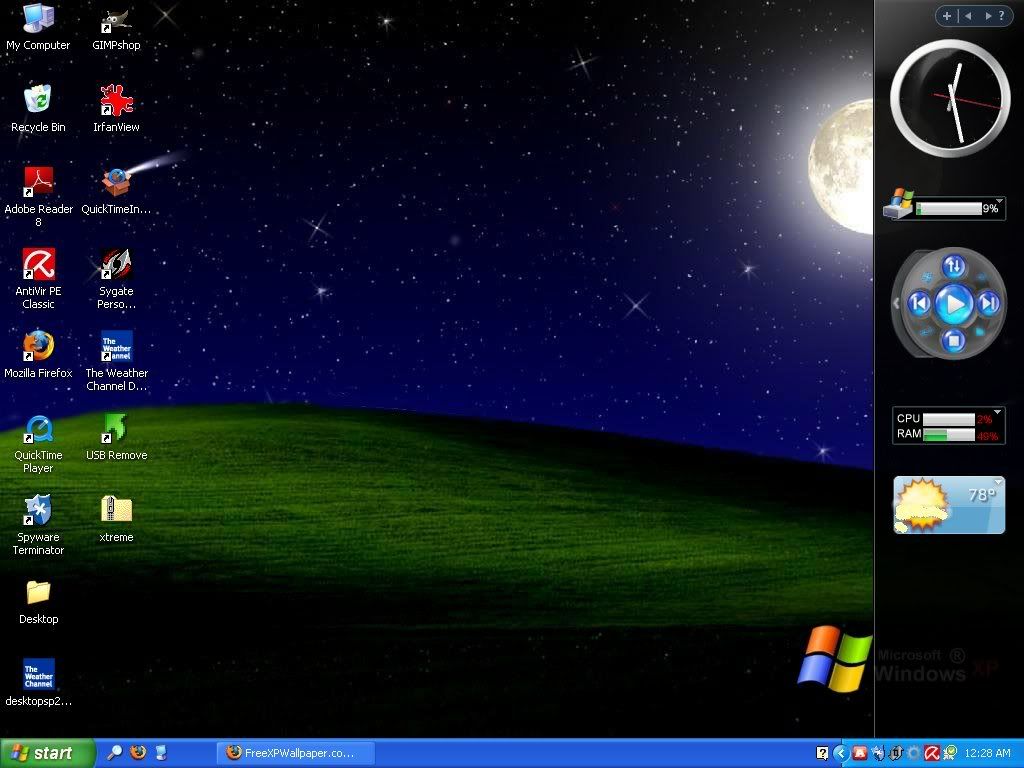
Task: Open the weather gadget dropdown arrow
Action: coord(999,482)
